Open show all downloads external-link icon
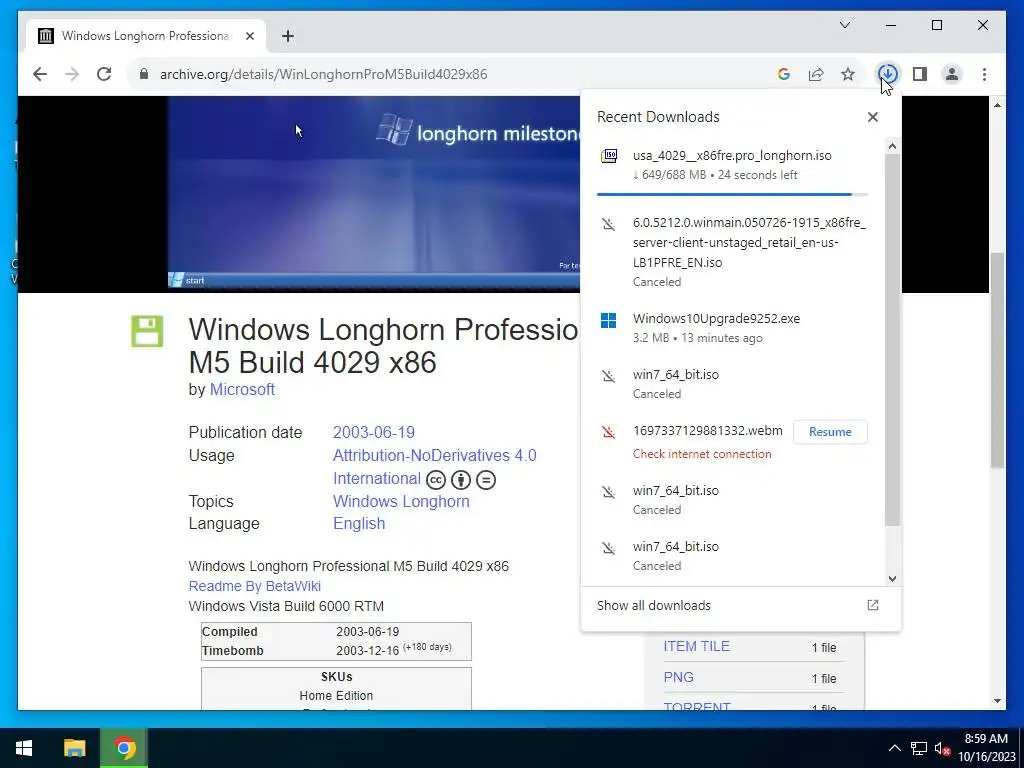Viewport: 1024px width, 768px height. click(872, 605)
